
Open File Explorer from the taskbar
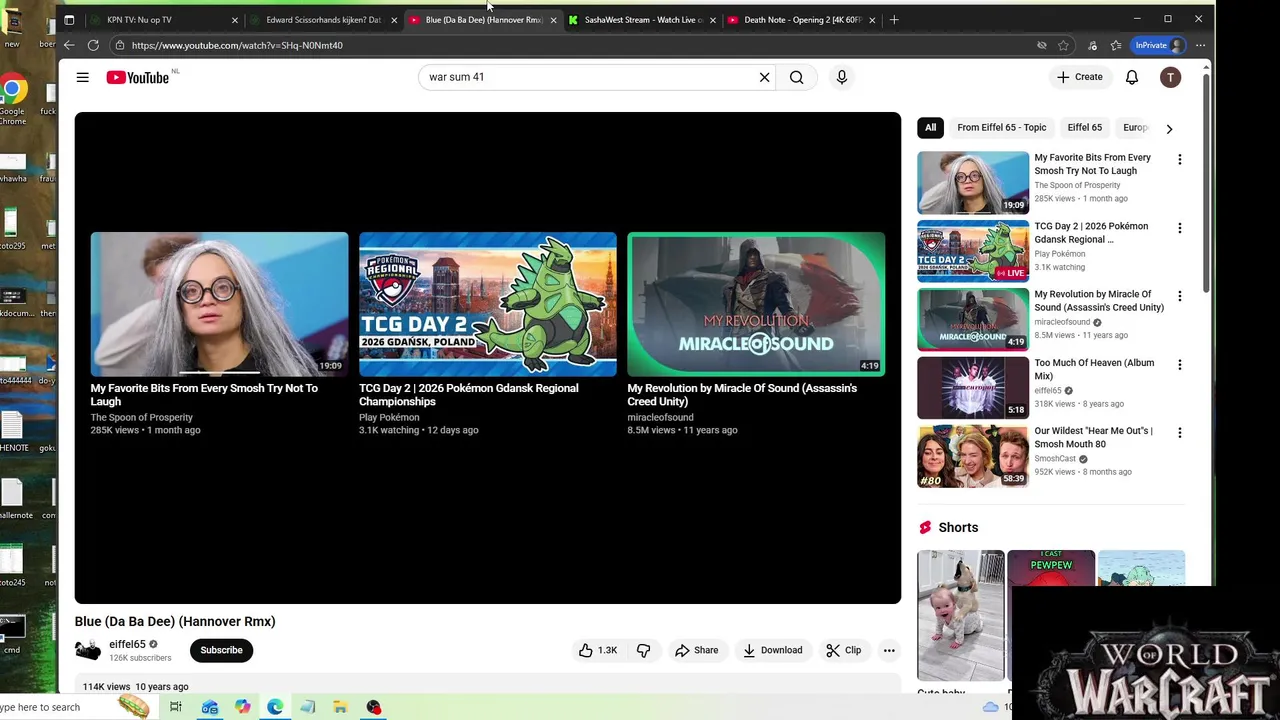point(340,707)
